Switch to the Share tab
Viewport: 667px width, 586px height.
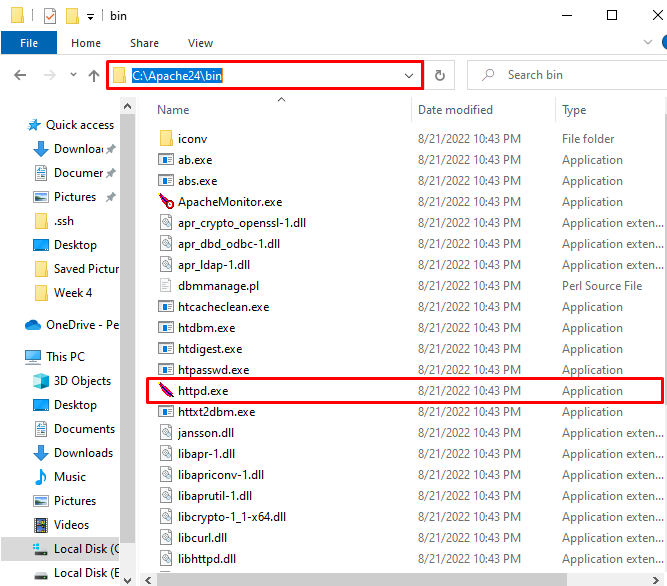pos(144,43)
